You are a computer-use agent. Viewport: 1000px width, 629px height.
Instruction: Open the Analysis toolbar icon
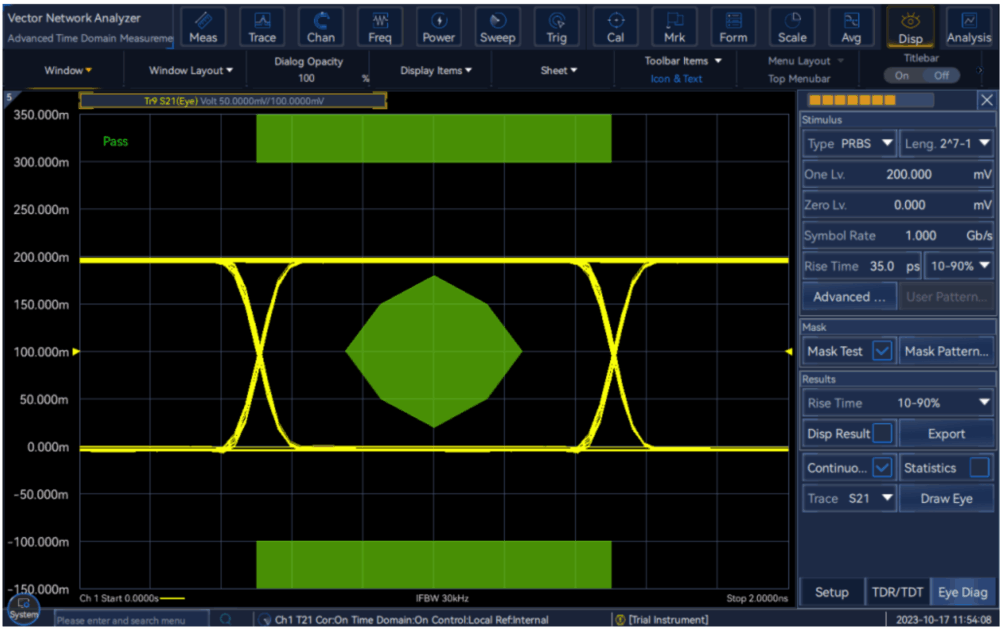tap(968, 27)
